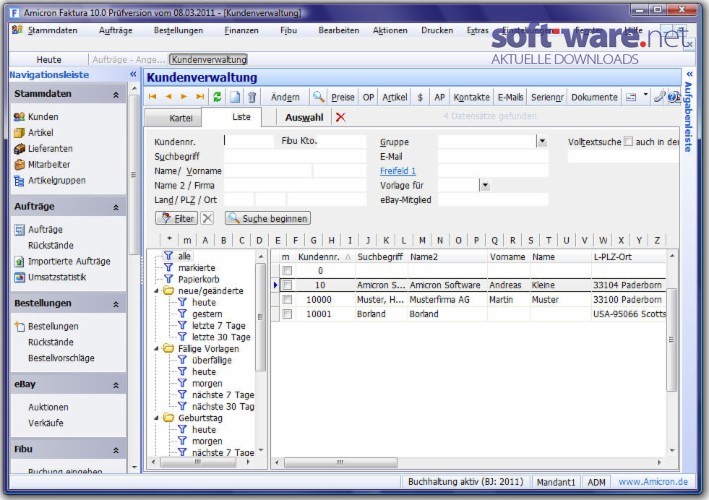This screenshot has width=709, height=500.
Task: Open the Bearbeiten menu
Action: (x=339, y=30)
